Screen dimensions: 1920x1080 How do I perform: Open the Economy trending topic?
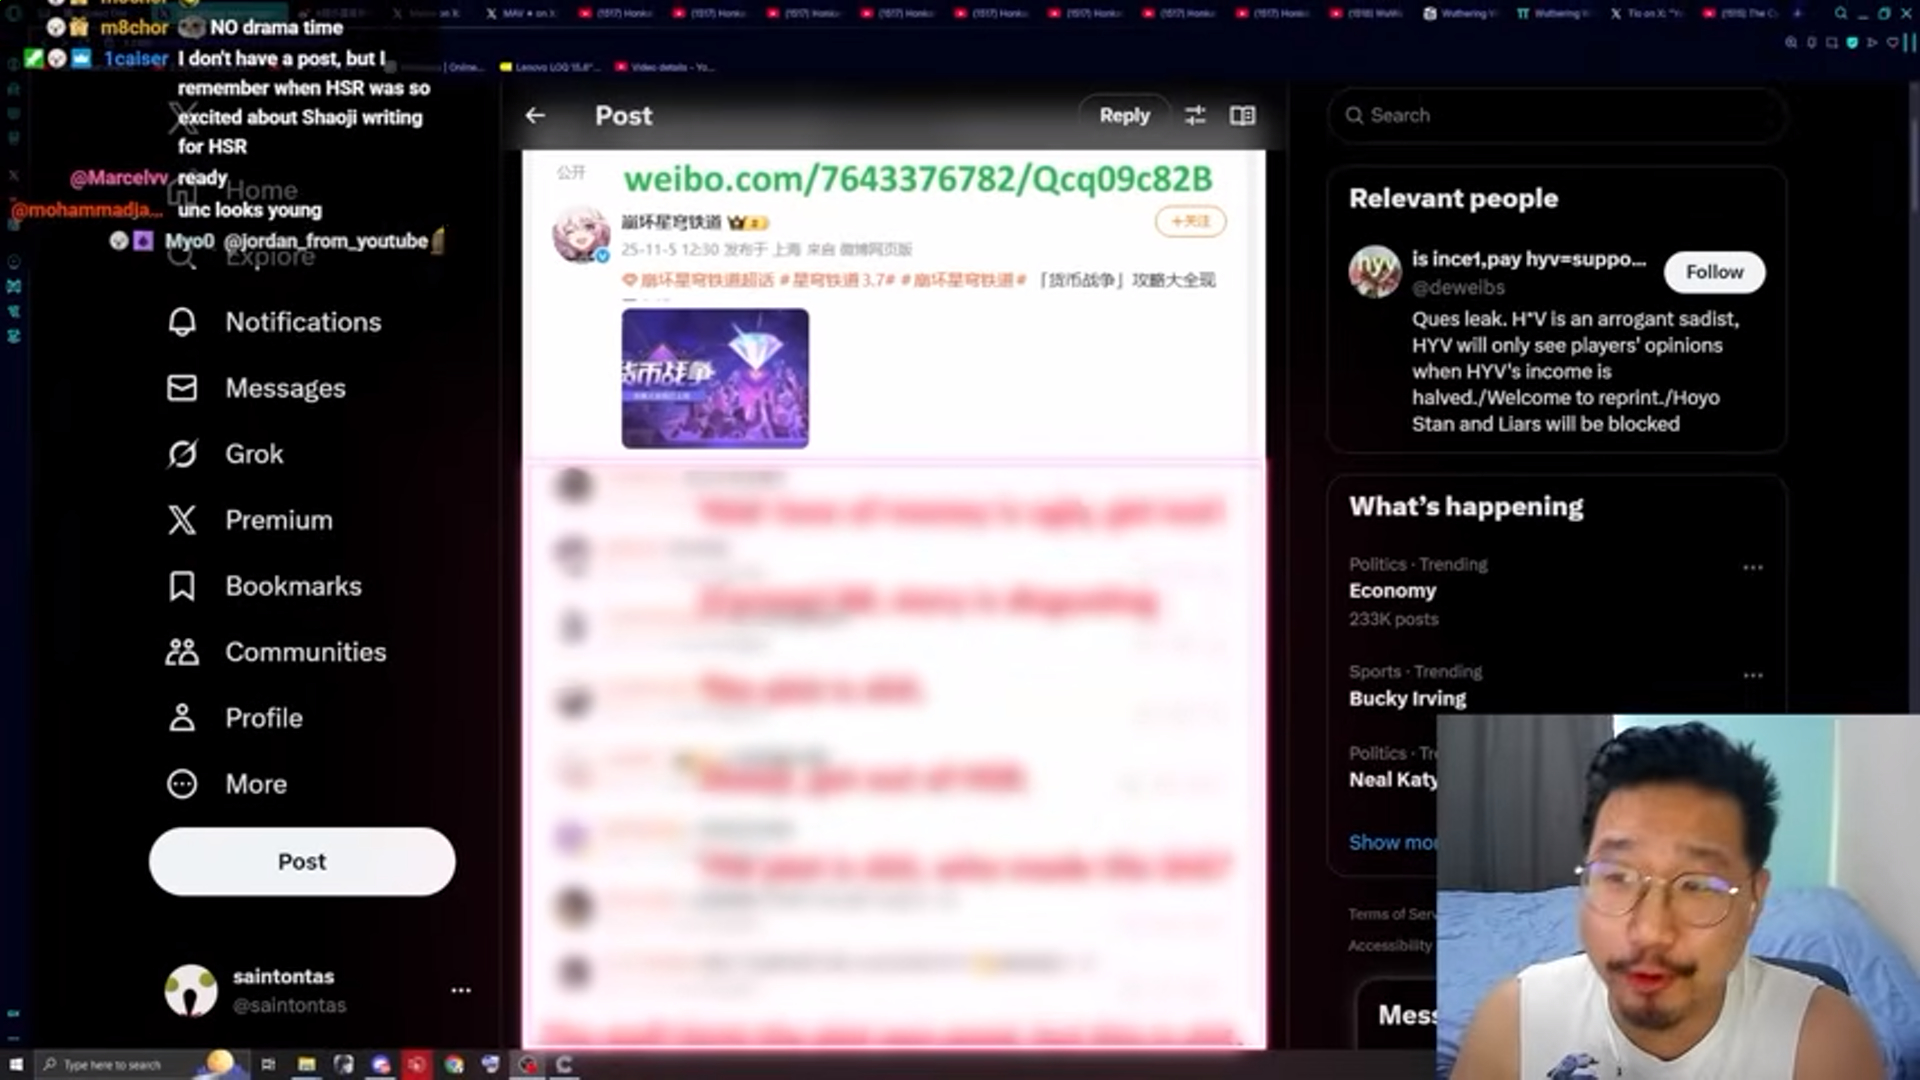tap(1392, 591)
